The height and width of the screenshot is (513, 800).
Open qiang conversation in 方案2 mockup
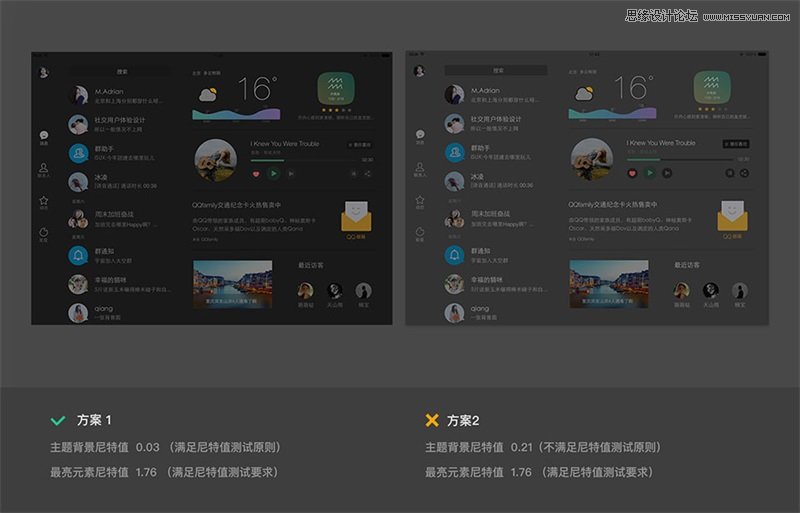[x=496, y=312]
